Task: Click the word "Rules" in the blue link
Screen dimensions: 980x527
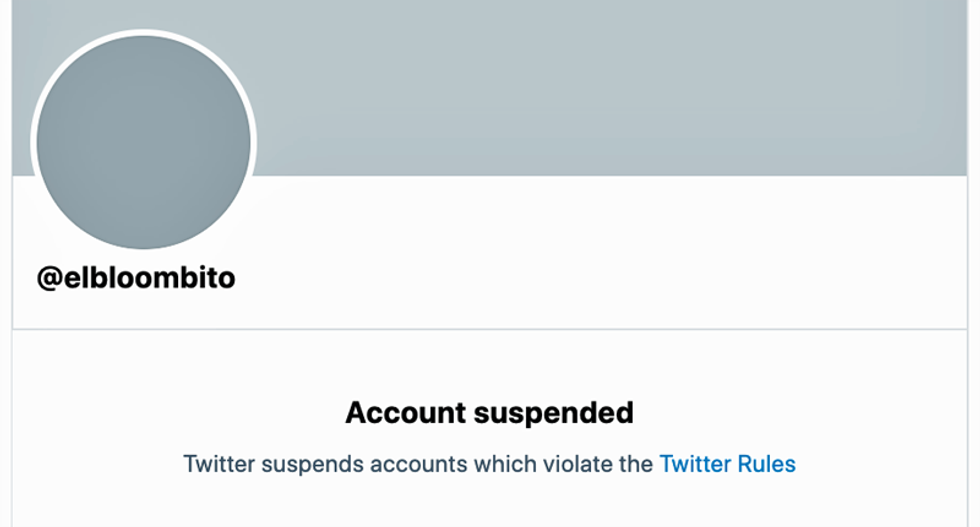Action: [767, 464]
